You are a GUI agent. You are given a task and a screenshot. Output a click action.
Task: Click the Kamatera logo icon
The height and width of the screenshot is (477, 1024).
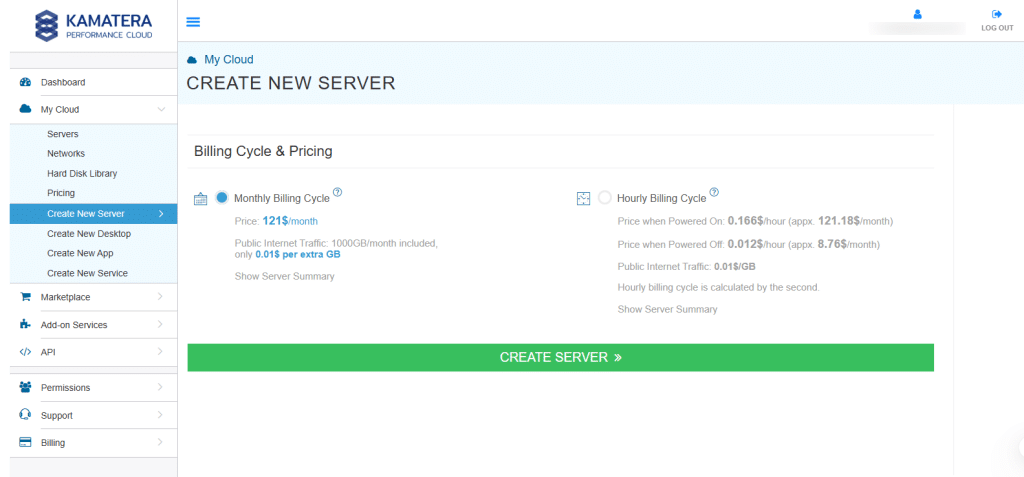point(47,25)
